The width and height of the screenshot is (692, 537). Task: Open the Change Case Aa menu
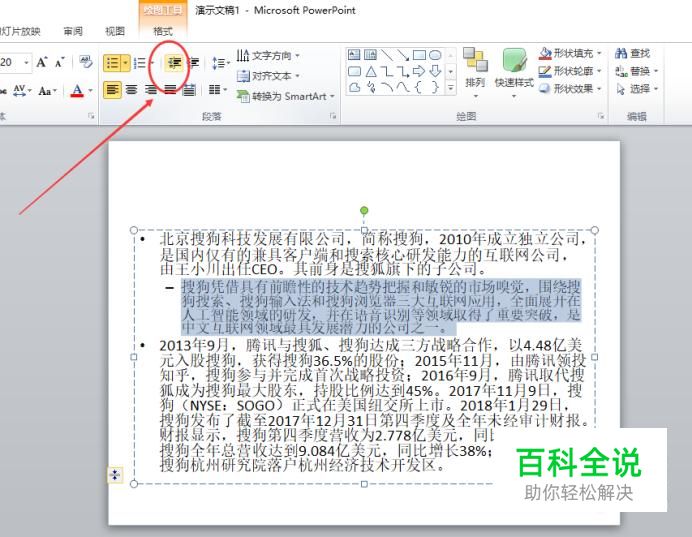pyautogui.click(x=48, y=91)
